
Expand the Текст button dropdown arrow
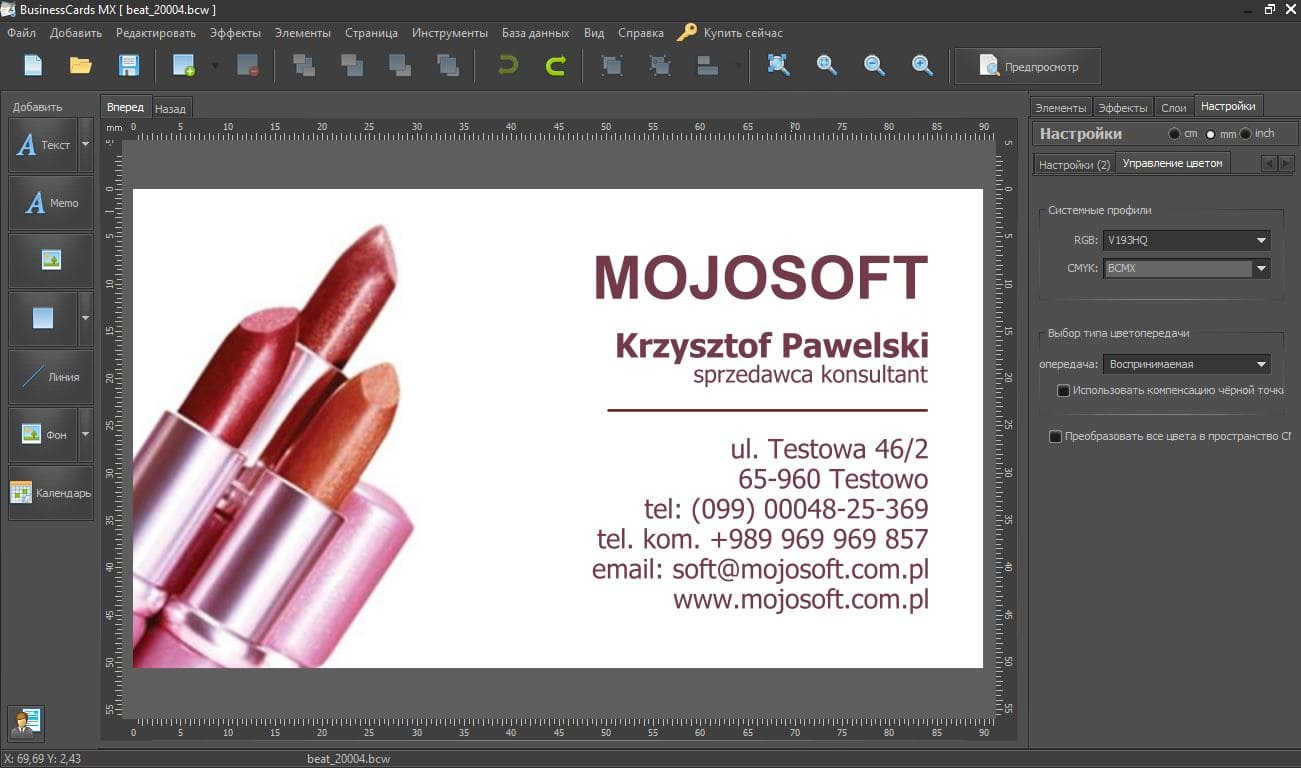click(85, 145)
